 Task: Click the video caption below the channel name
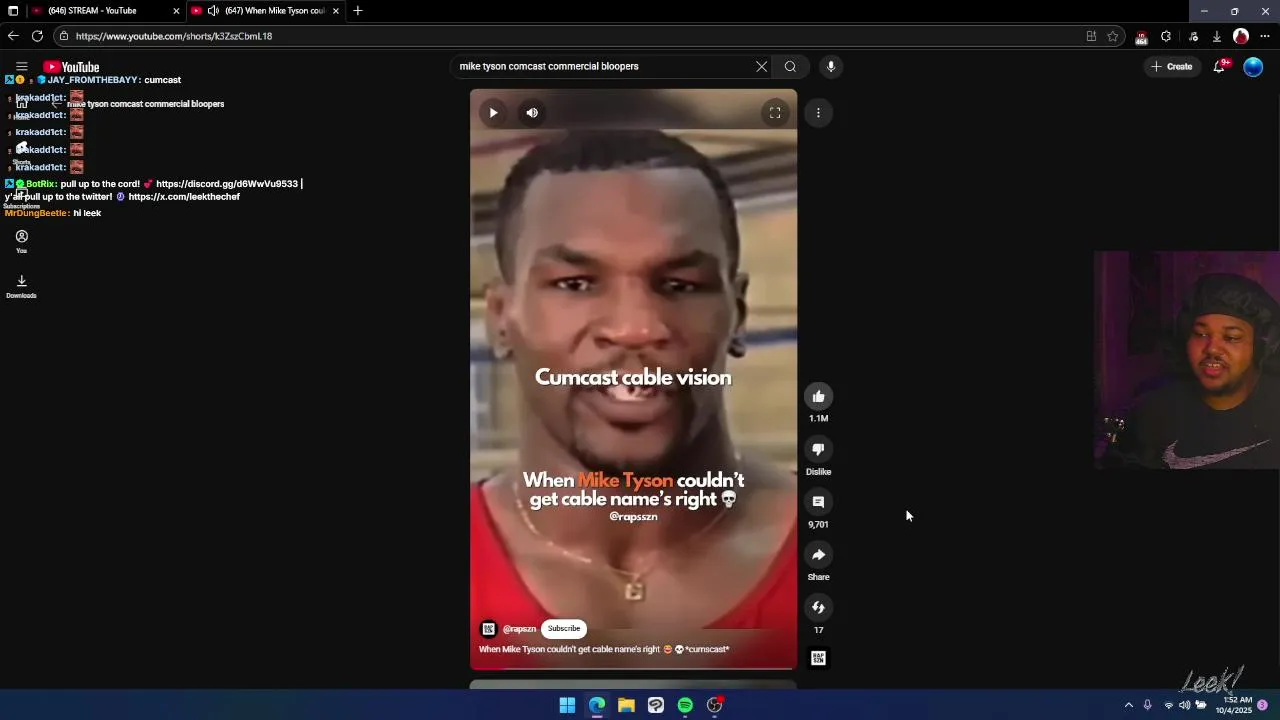(x=604, y=650)
